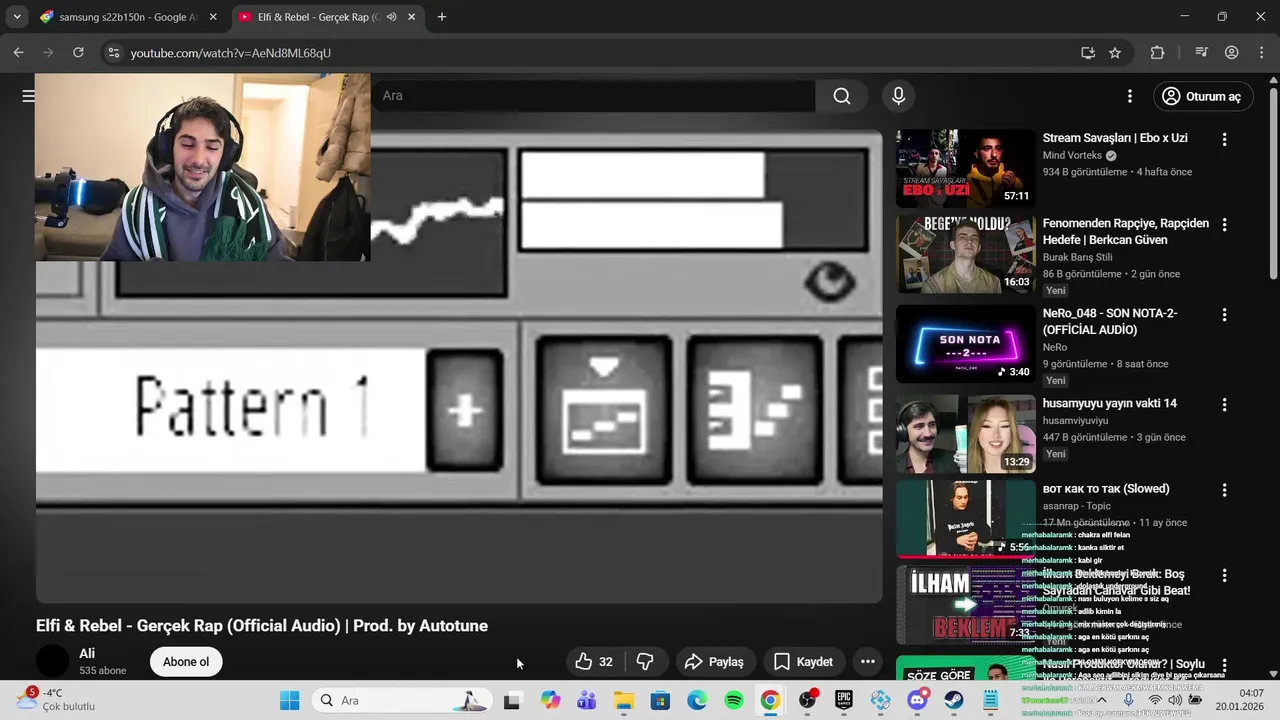Image resolution: width=1280 pixels, height=720 pixels.
Task: Click the Ali channel avatar
Action: click(52, 662)
